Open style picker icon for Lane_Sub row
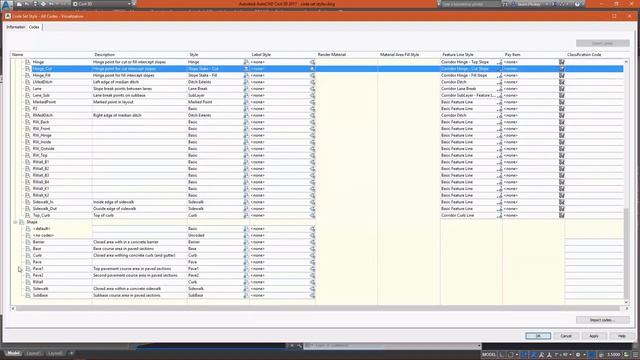 coord(246,96)
